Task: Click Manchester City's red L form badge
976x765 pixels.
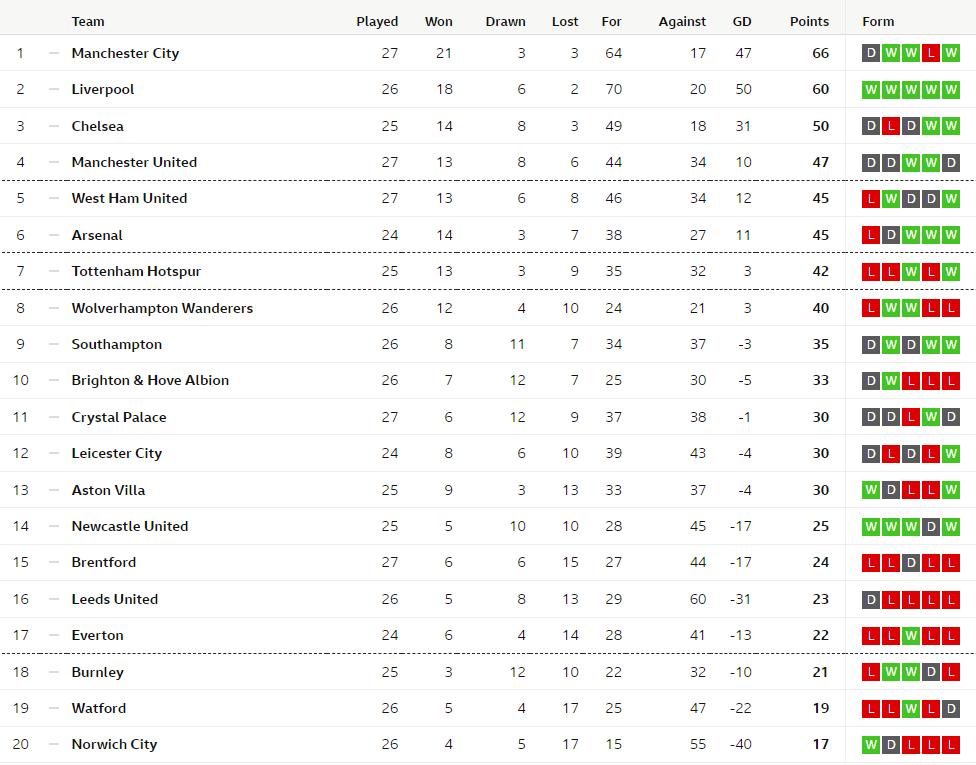Action: coord(930,53)
